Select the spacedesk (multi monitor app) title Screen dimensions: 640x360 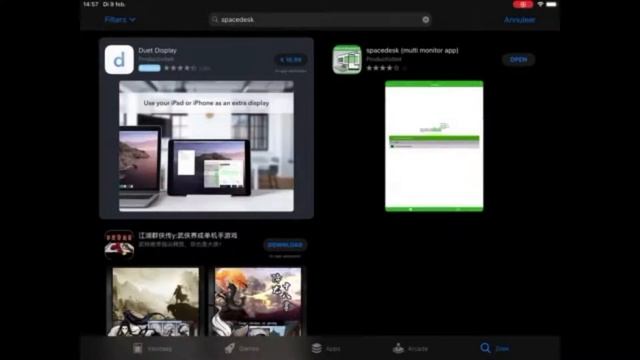click(412, 50)
